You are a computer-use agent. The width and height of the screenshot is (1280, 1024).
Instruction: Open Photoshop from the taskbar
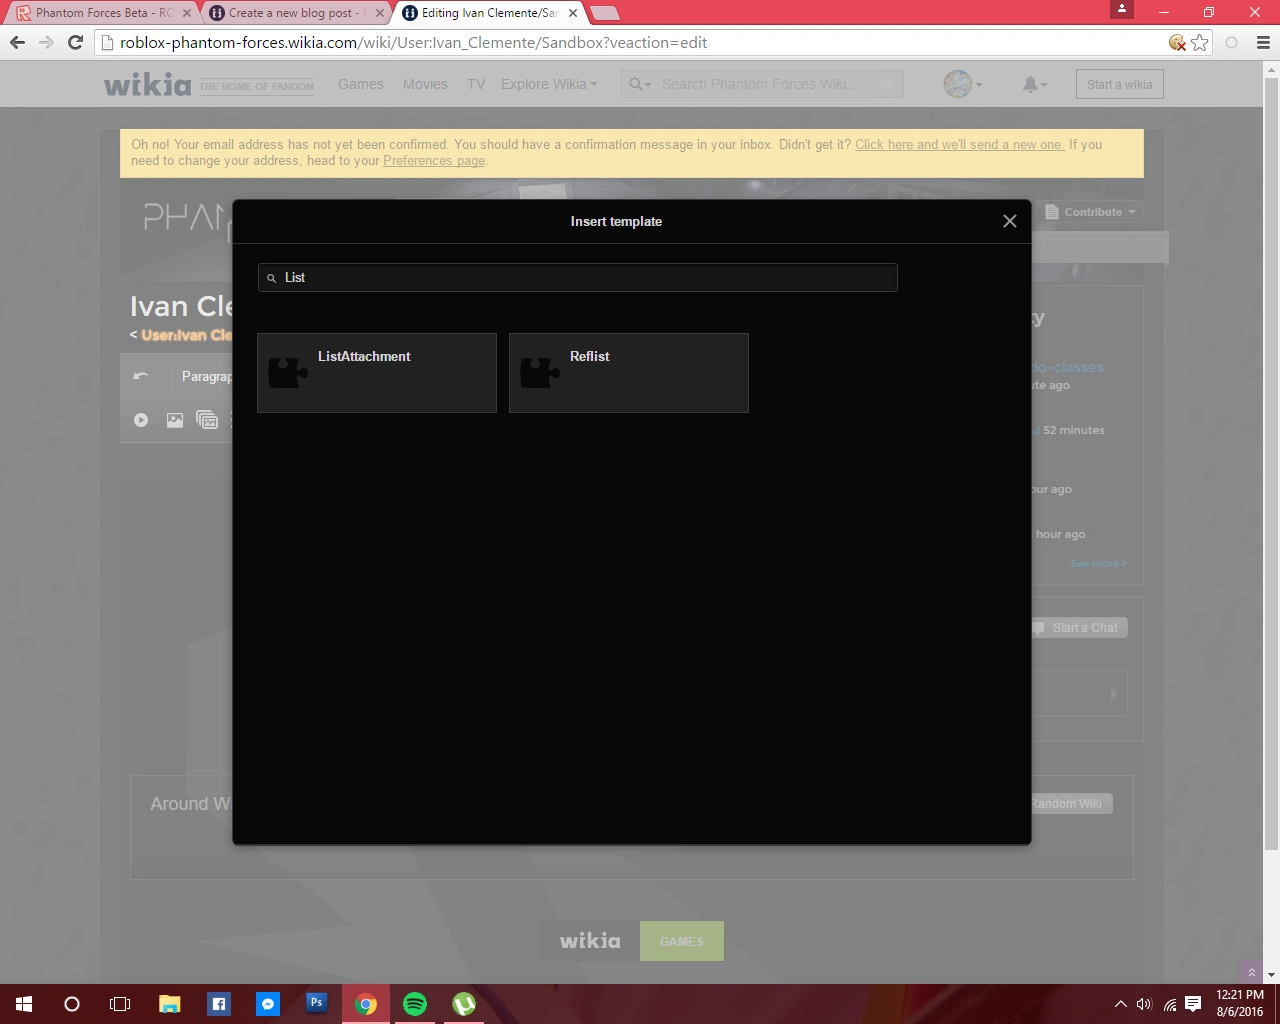tap(317, 1003)
